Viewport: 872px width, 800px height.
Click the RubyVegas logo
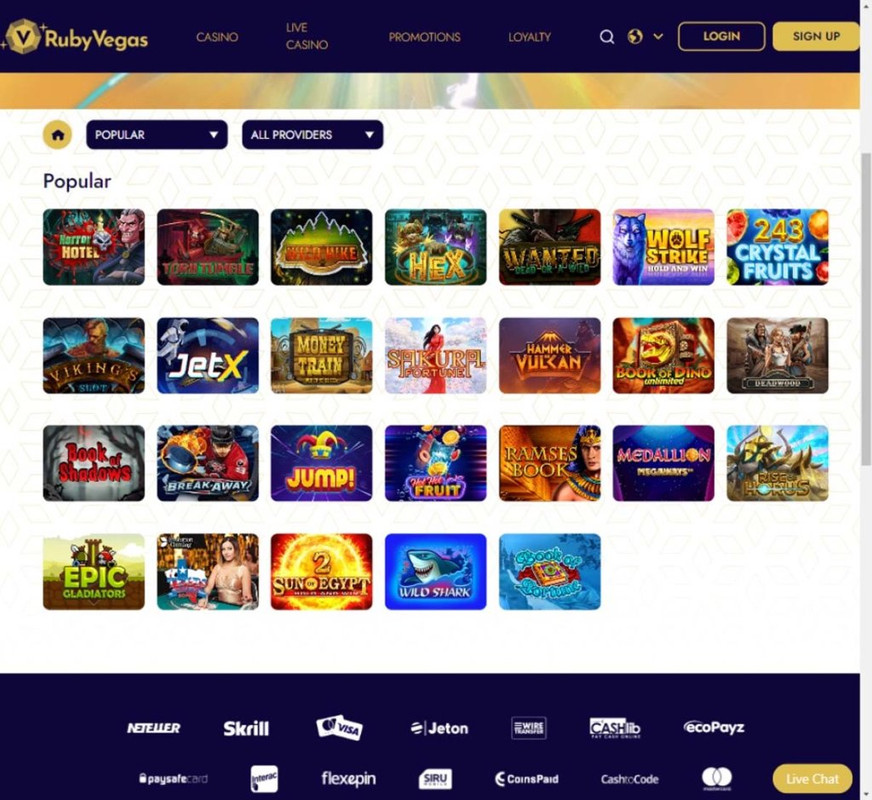point(76,37)
